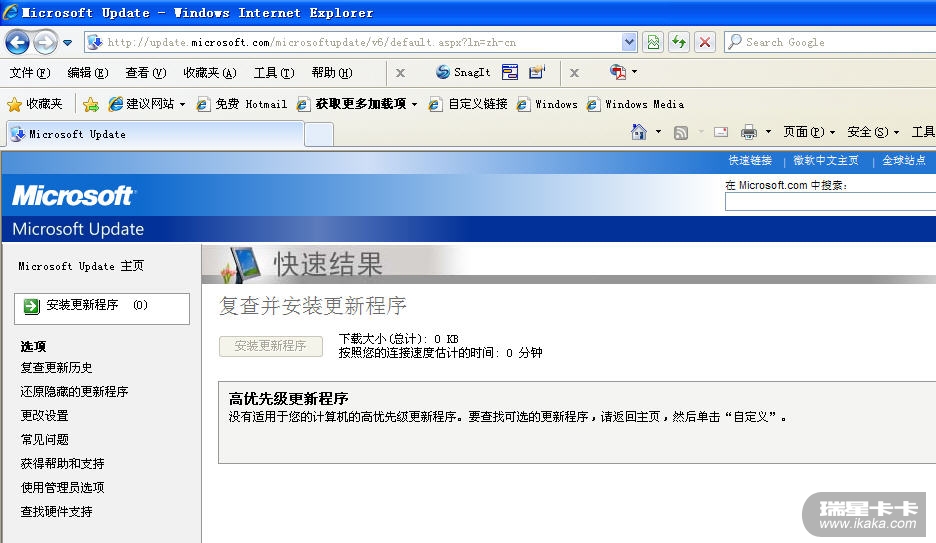Open the 快速链接 header link
Viewport: 936px width, 543px height.
click(x=750, y=161)
